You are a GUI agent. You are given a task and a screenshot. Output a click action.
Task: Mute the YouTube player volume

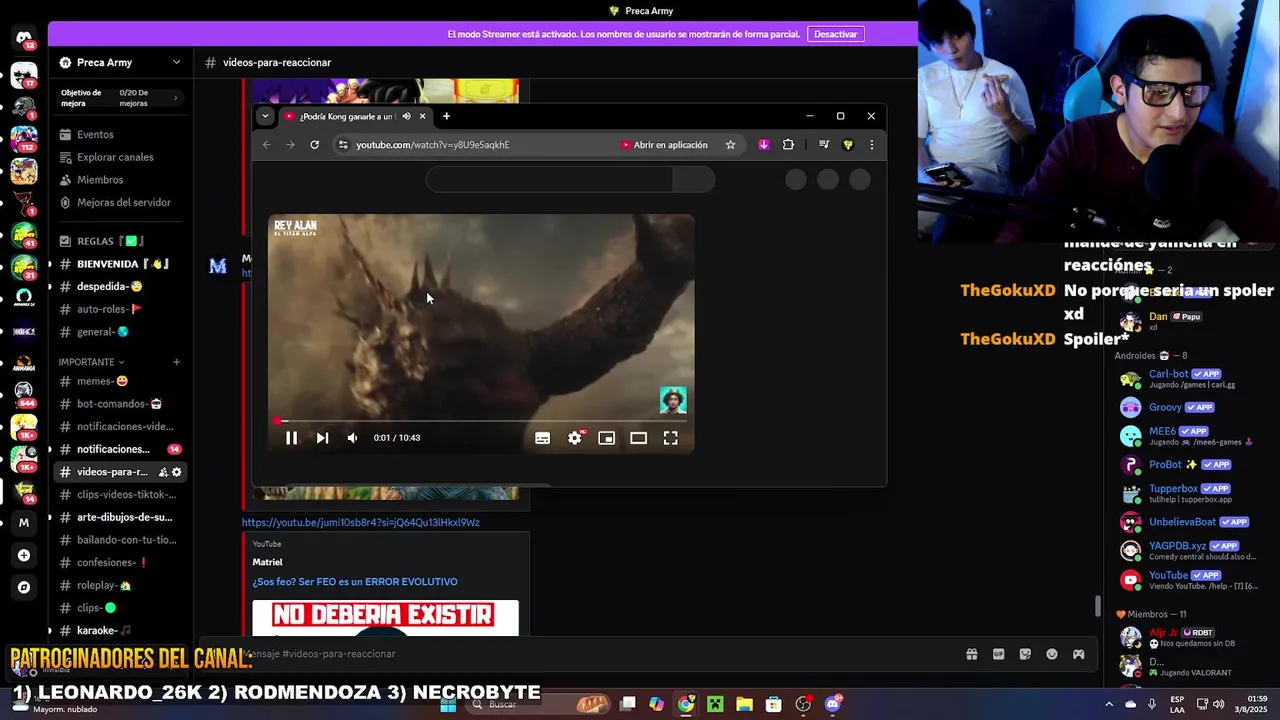(352, 438)
